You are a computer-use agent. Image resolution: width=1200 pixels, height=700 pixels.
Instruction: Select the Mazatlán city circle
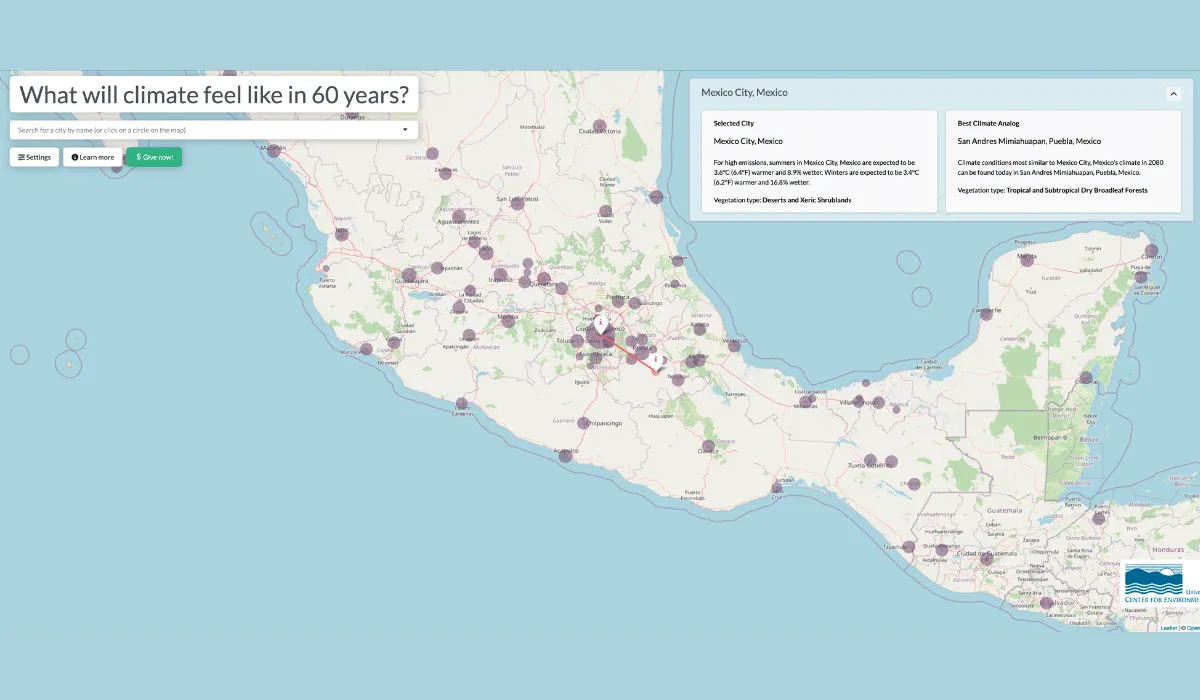coord(273,151)
